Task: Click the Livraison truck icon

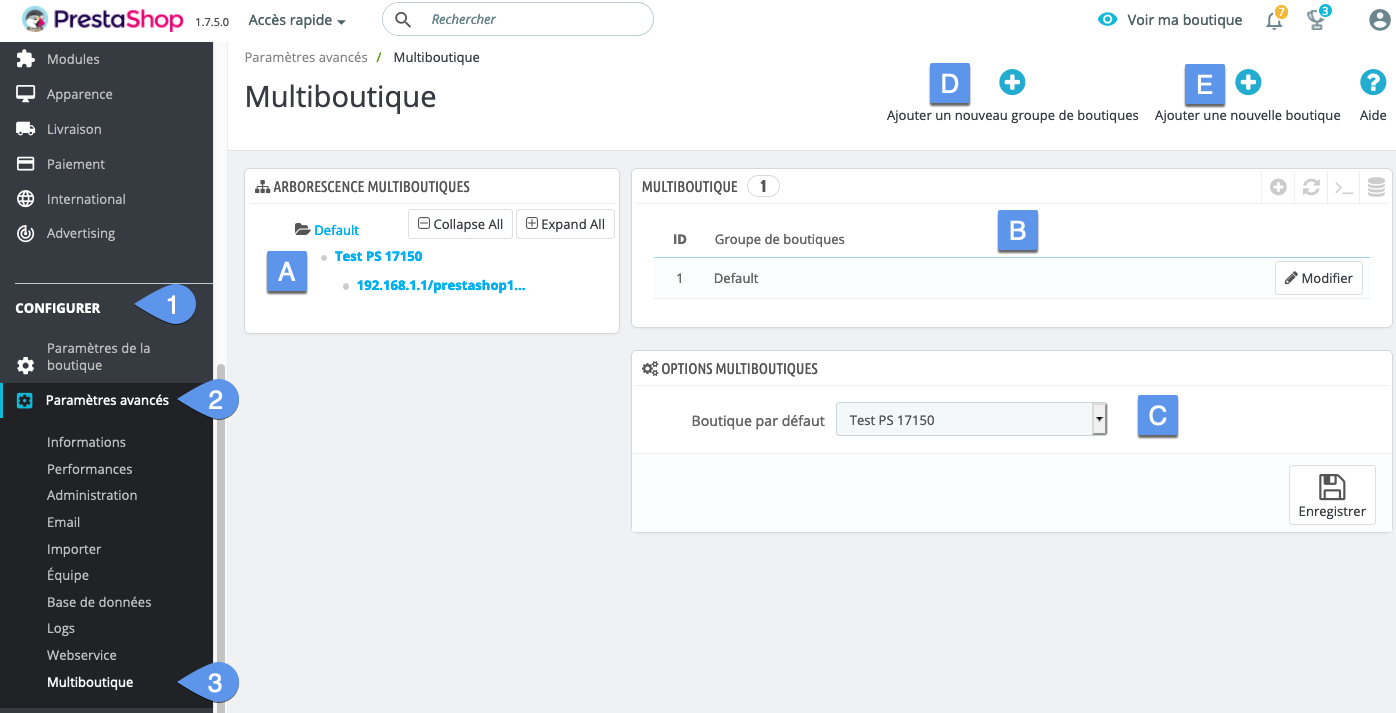Action: pyautogui.click(x=26, y=129)
